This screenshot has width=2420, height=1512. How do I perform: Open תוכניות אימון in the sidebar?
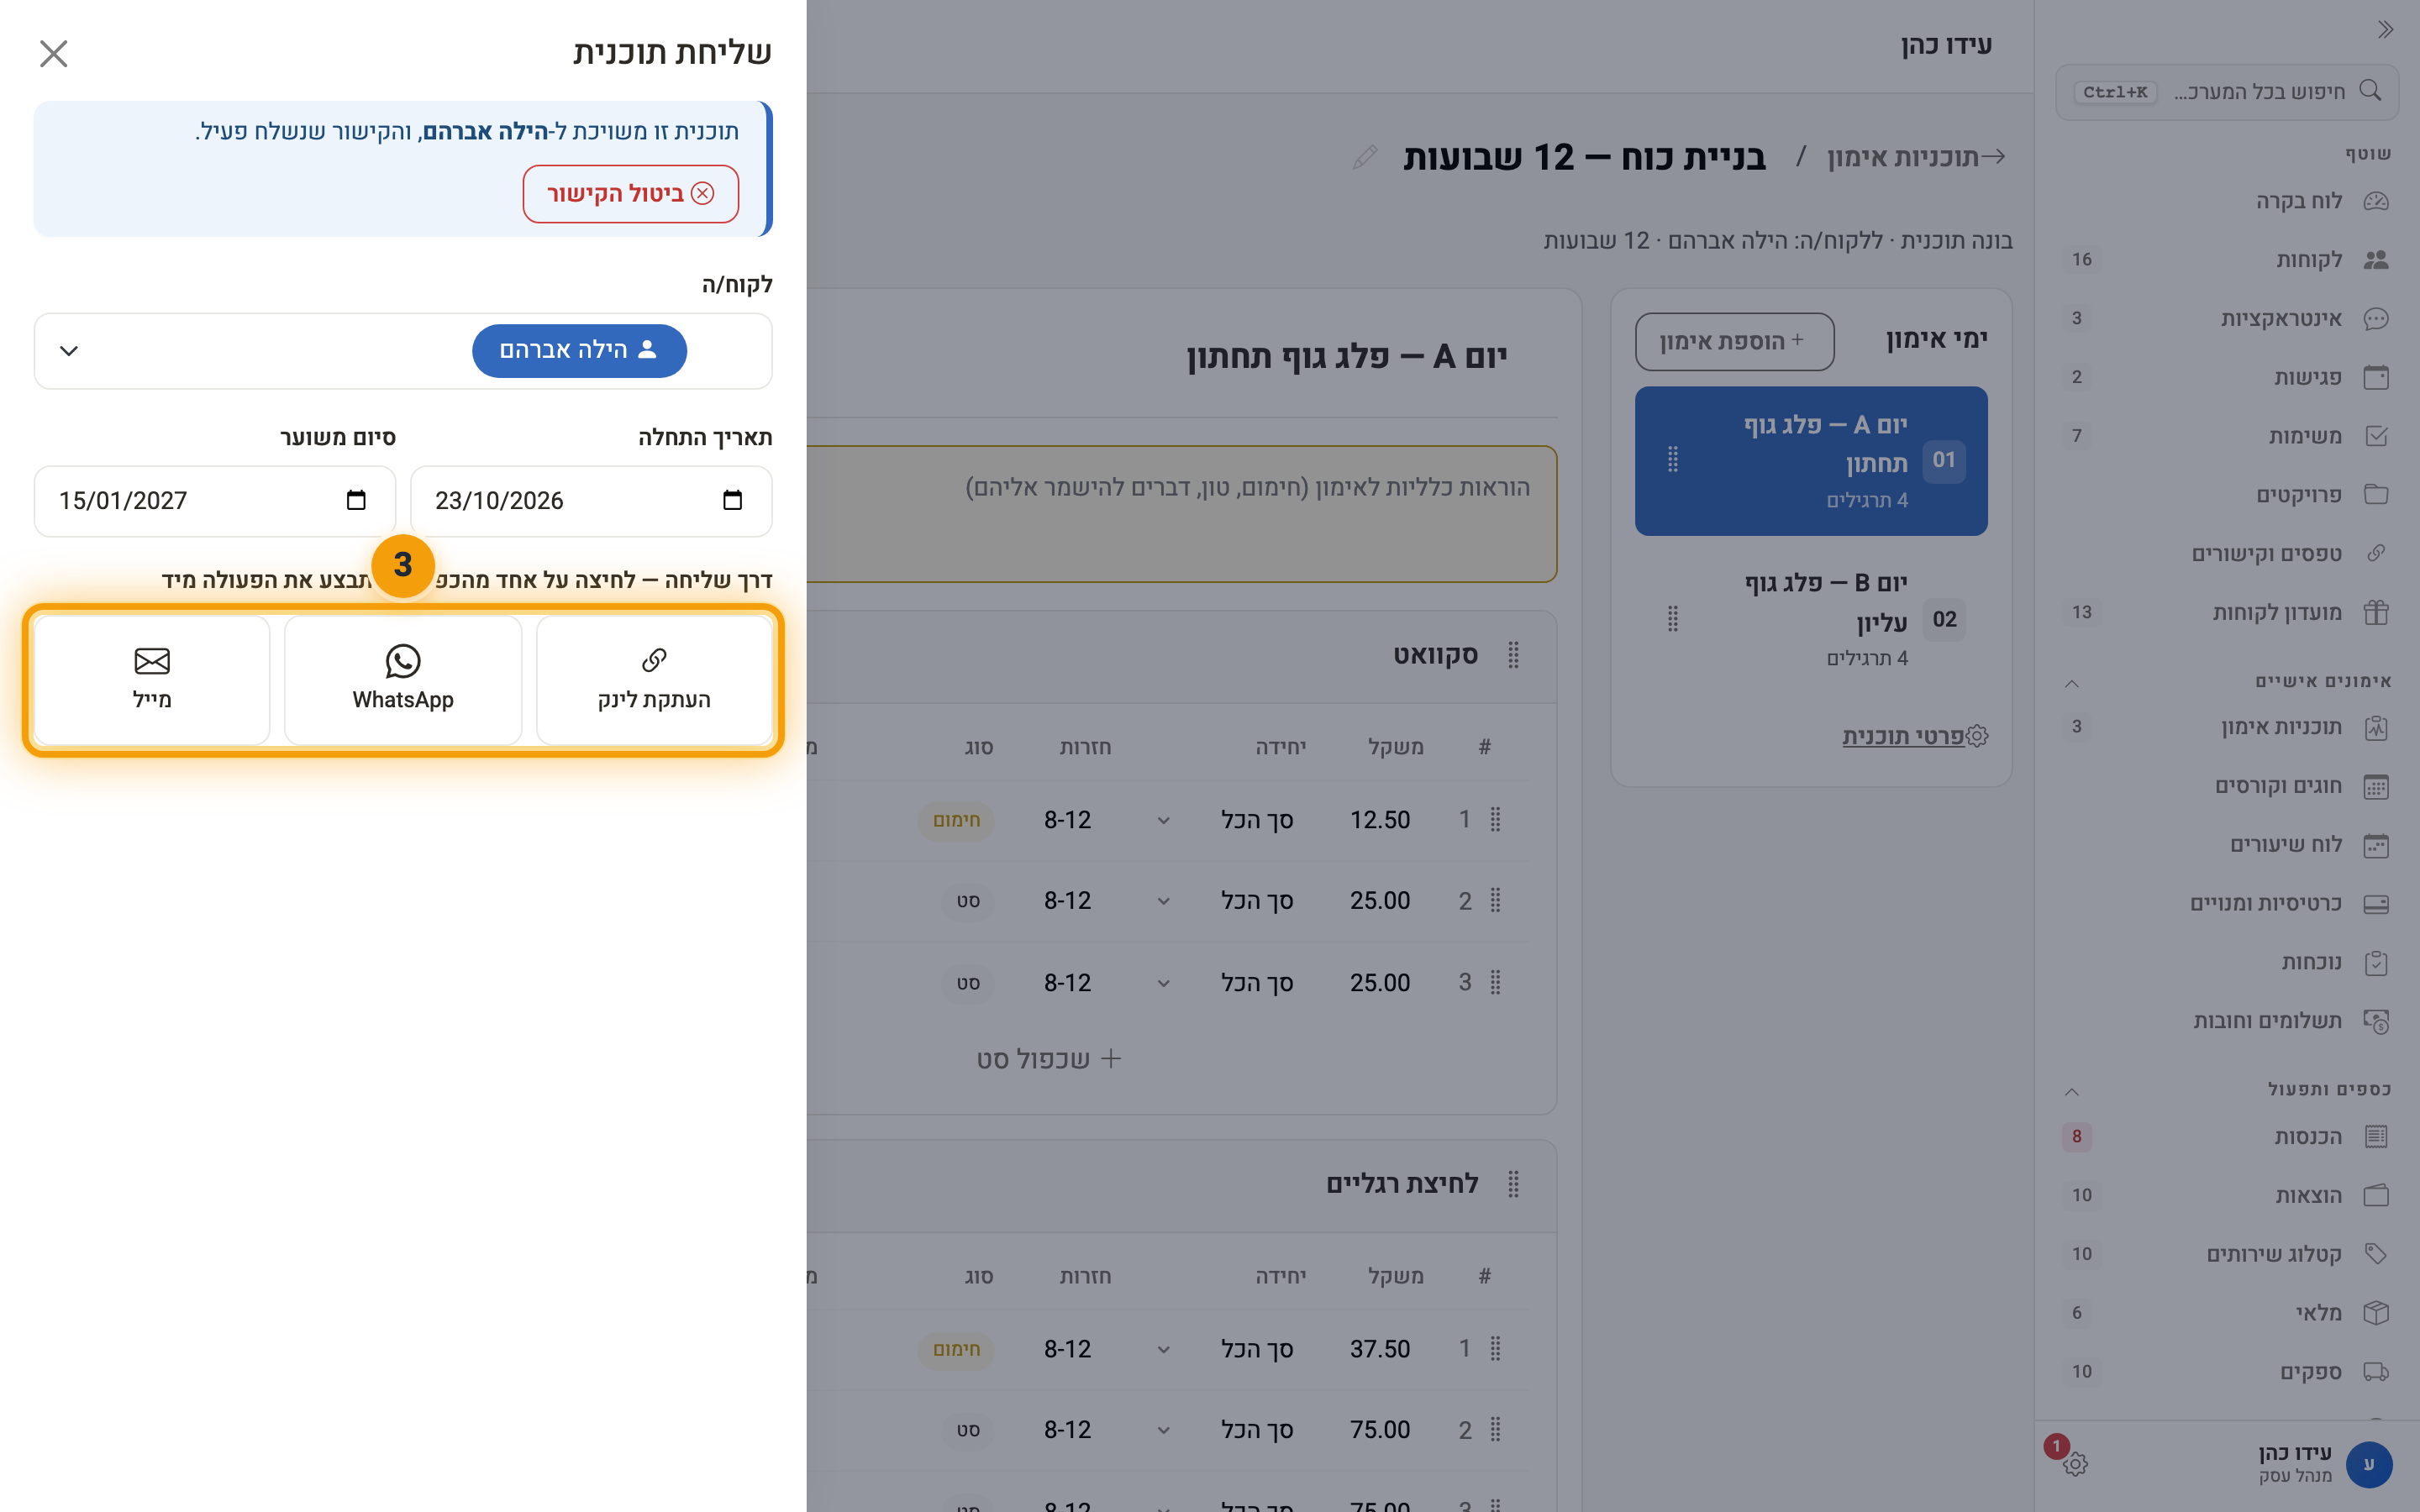pyautogui.click(x=2227, y=727)
